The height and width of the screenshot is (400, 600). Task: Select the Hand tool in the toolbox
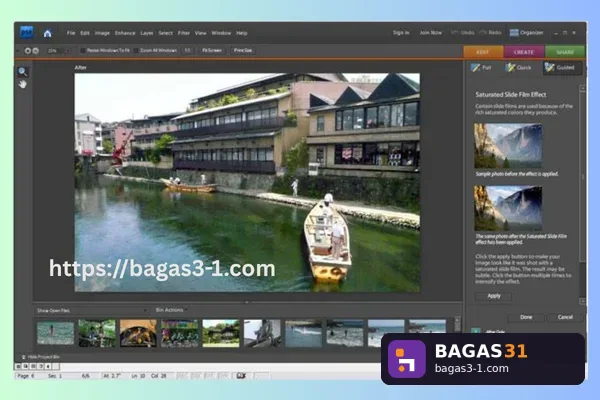click(x=23, y=84)
